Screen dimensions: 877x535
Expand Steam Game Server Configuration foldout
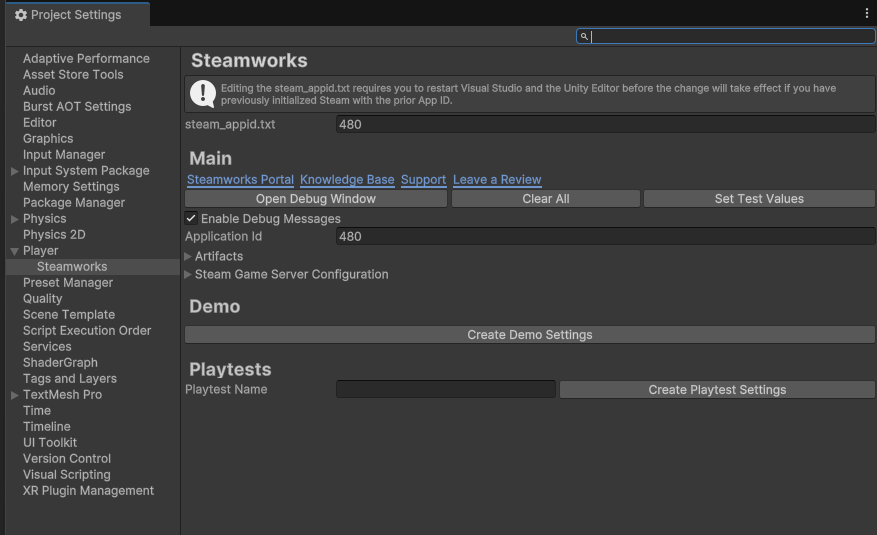[188, 274]
